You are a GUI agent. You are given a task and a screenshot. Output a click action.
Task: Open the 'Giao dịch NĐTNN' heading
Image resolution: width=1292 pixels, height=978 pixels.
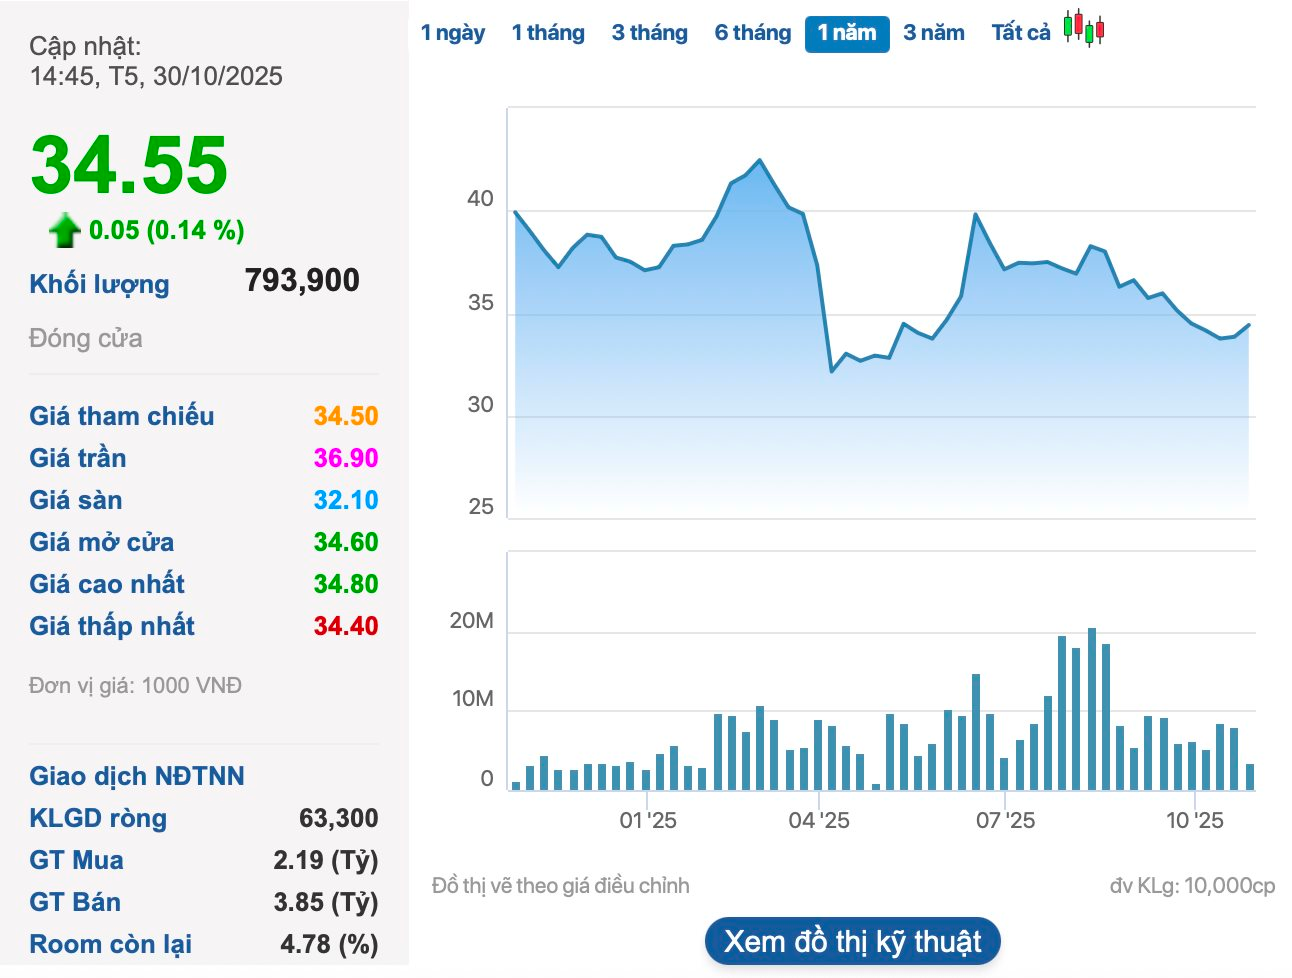137,776
